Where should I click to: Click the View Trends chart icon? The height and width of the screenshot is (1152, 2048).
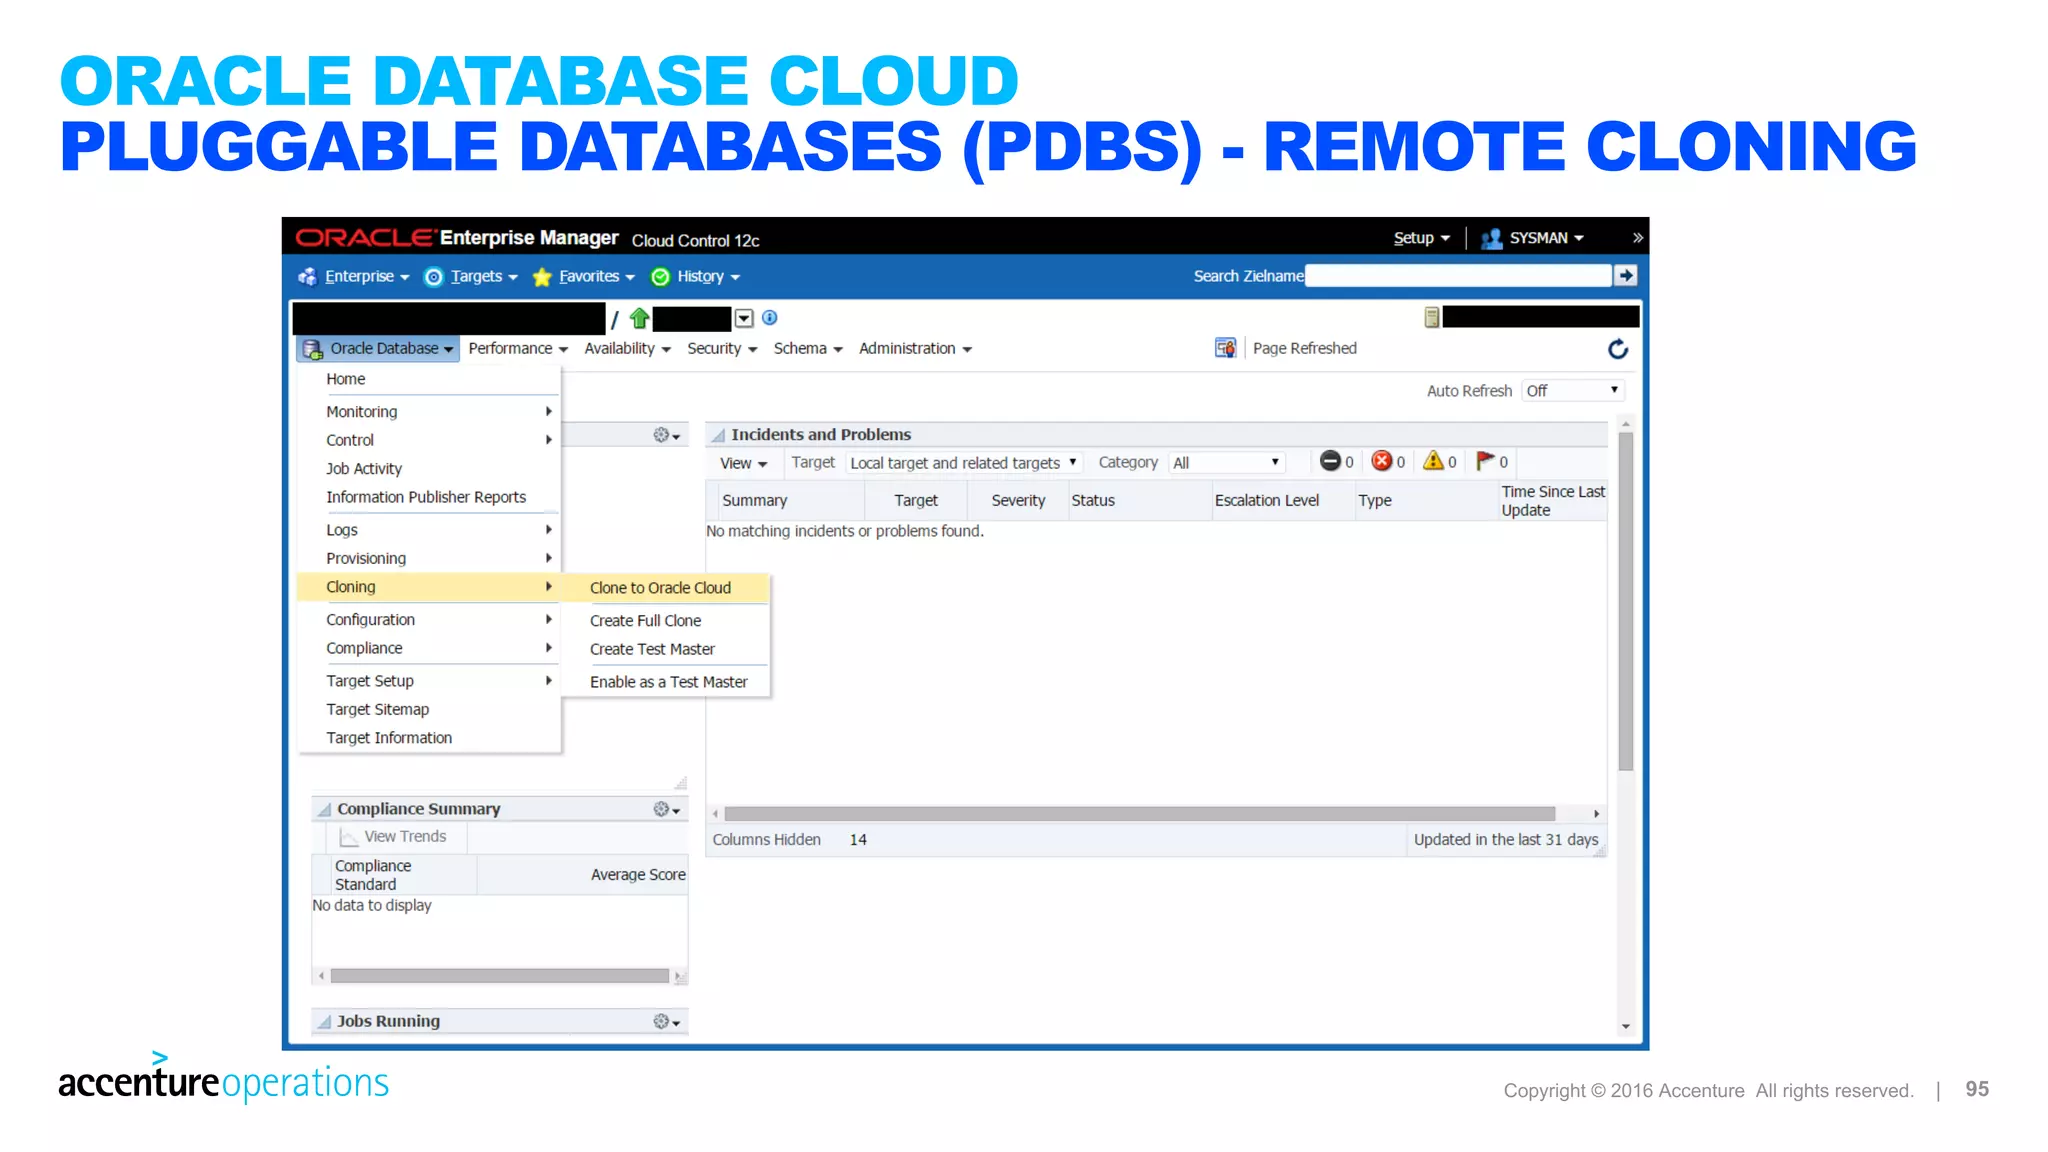[348, 837]
